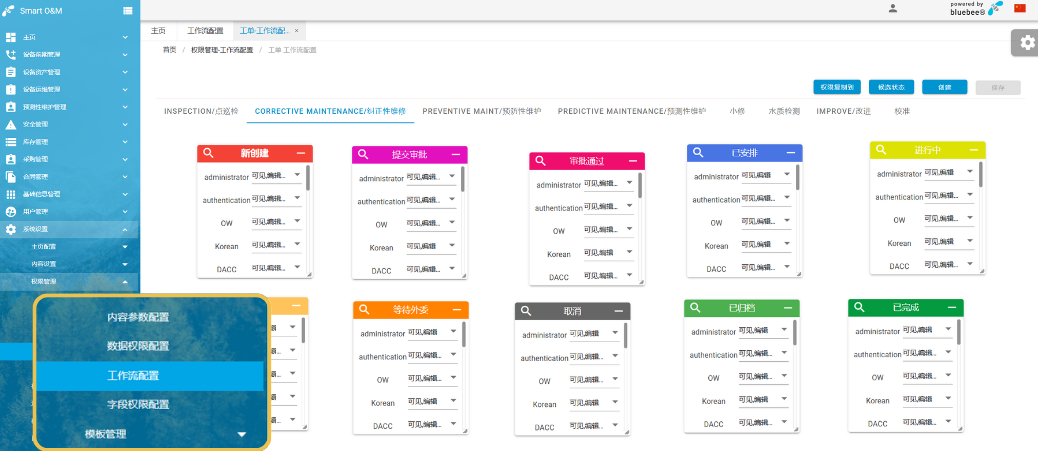Viewport: 1038px width, 451px height.
Task: Select the PREDICTIVE MAINTENANCE tab
Action: 632,111
